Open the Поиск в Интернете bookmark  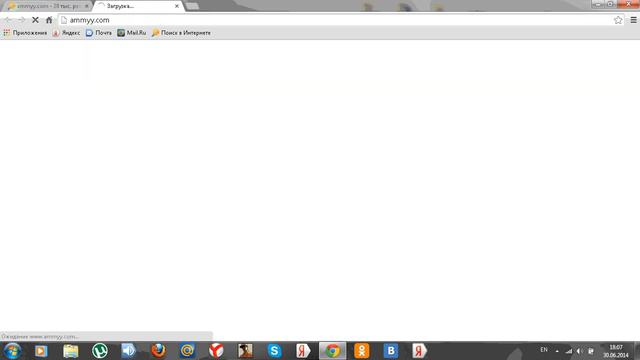tap(181, 33)
